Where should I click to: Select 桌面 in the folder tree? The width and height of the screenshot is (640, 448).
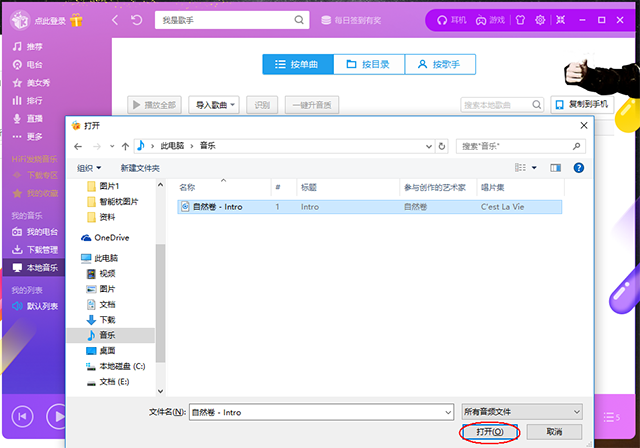(x=107, y=351)
